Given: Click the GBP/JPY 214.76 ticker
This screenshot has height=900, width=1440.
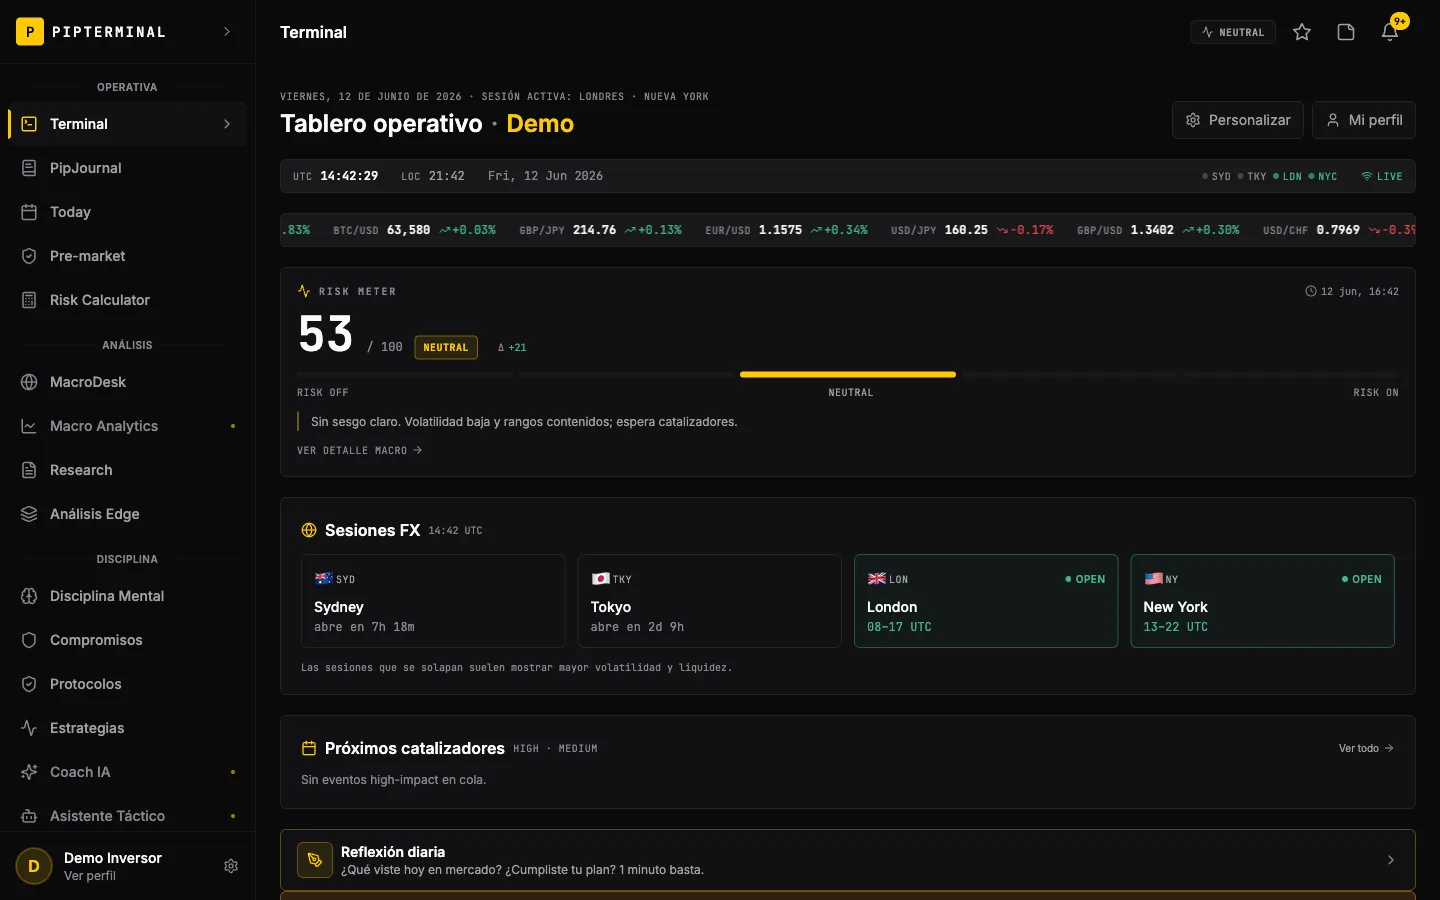Looking at the screenshot, I should [x=600, y=230].
